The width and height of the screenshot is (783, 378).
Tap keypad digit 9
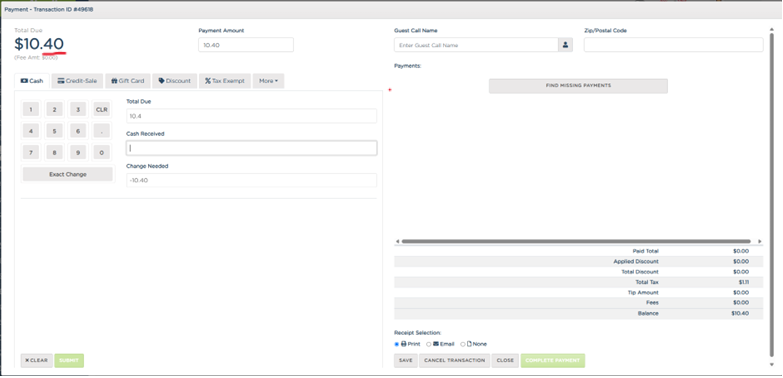click(x=78, y=153)
